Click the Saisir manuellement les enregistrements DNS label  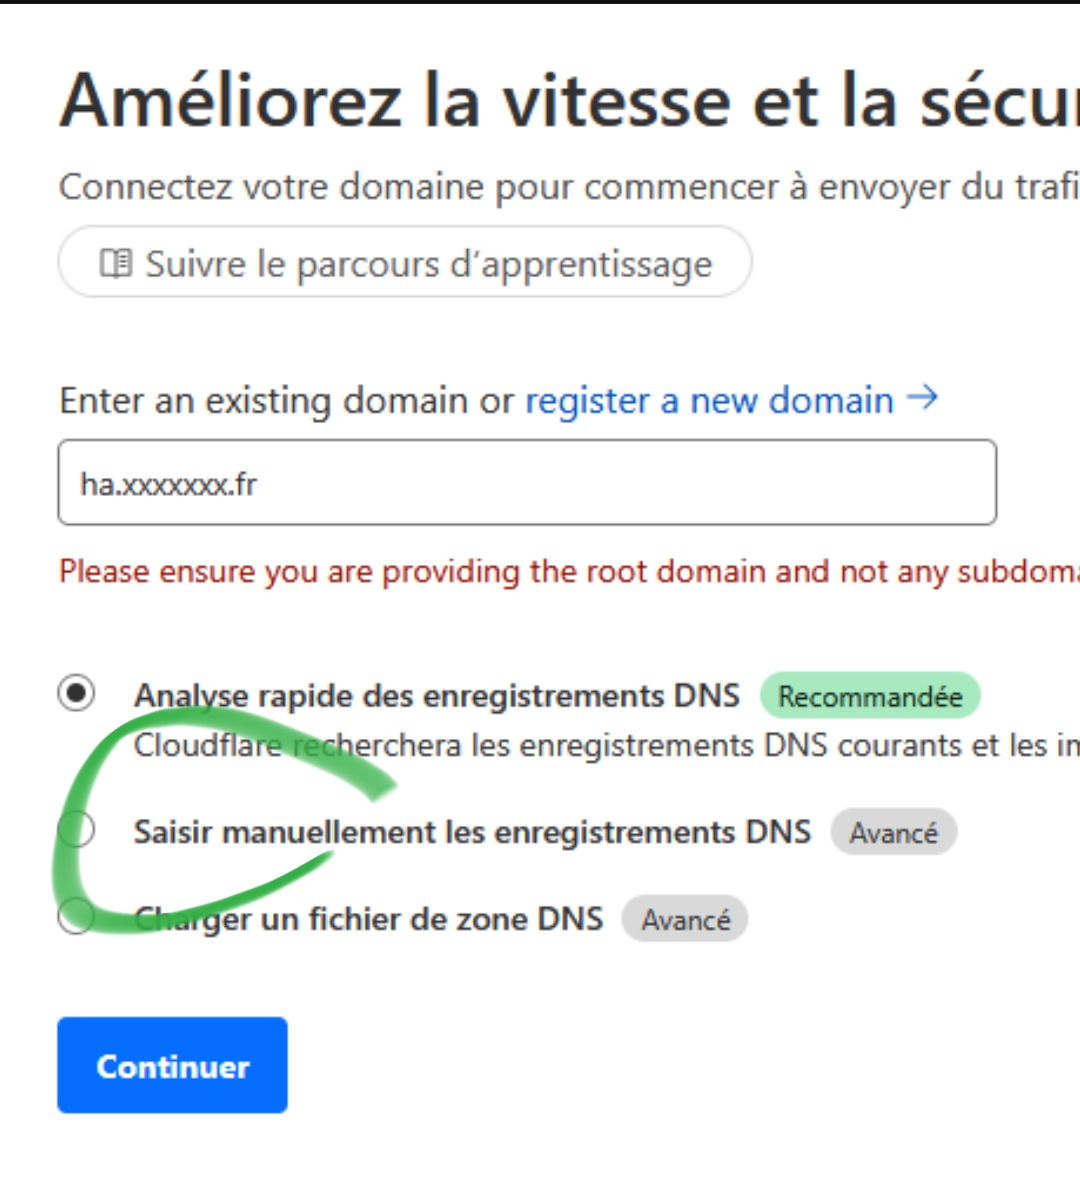[472, 832]
